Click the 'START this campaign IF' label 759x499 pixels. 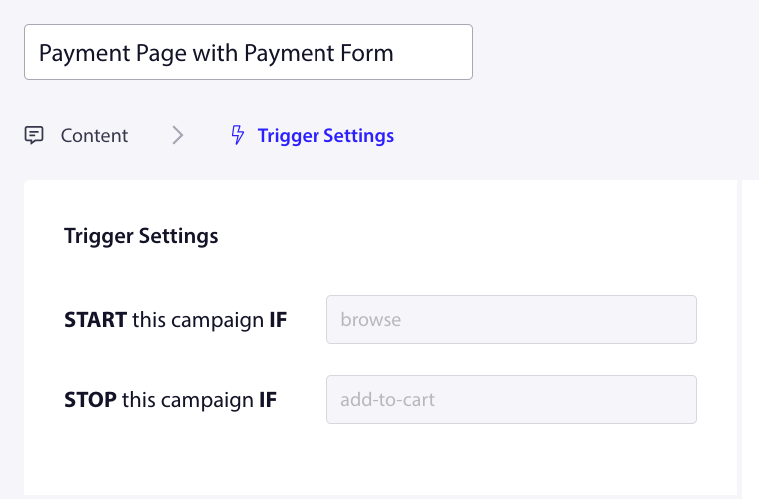click(x=175, y=321)
